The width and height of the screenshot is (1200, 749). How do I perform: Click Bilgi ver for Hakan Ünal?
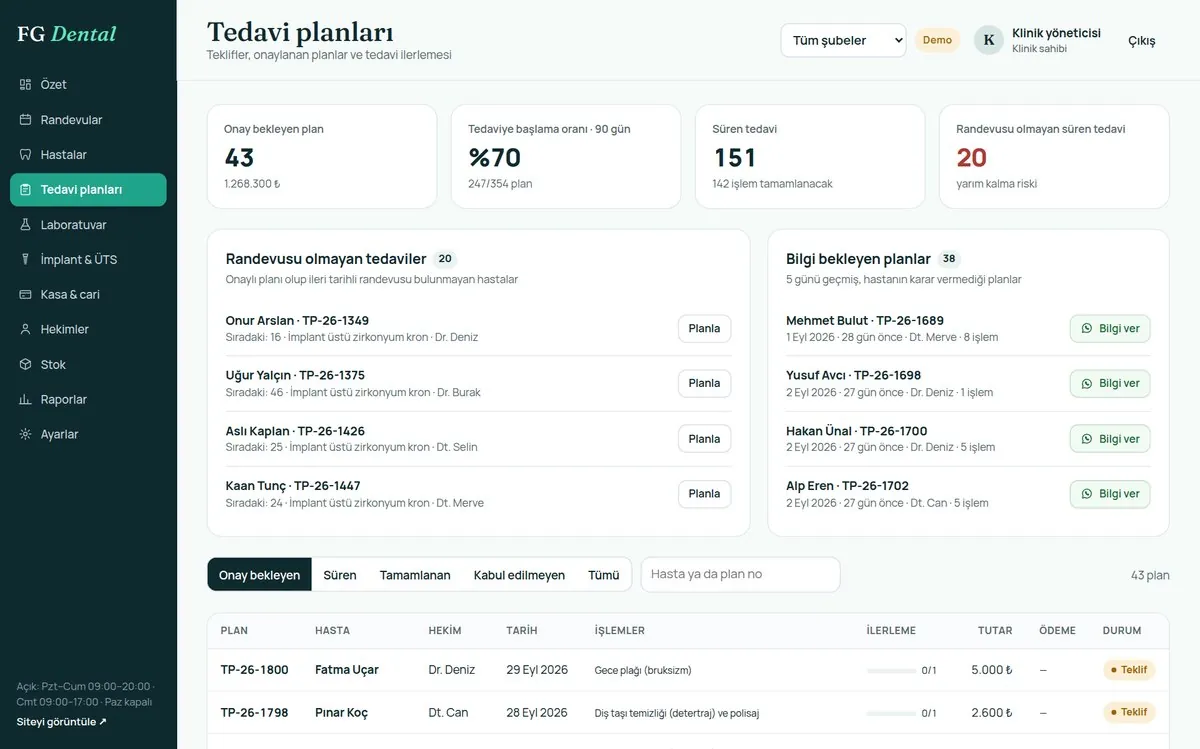[1110, 439]
